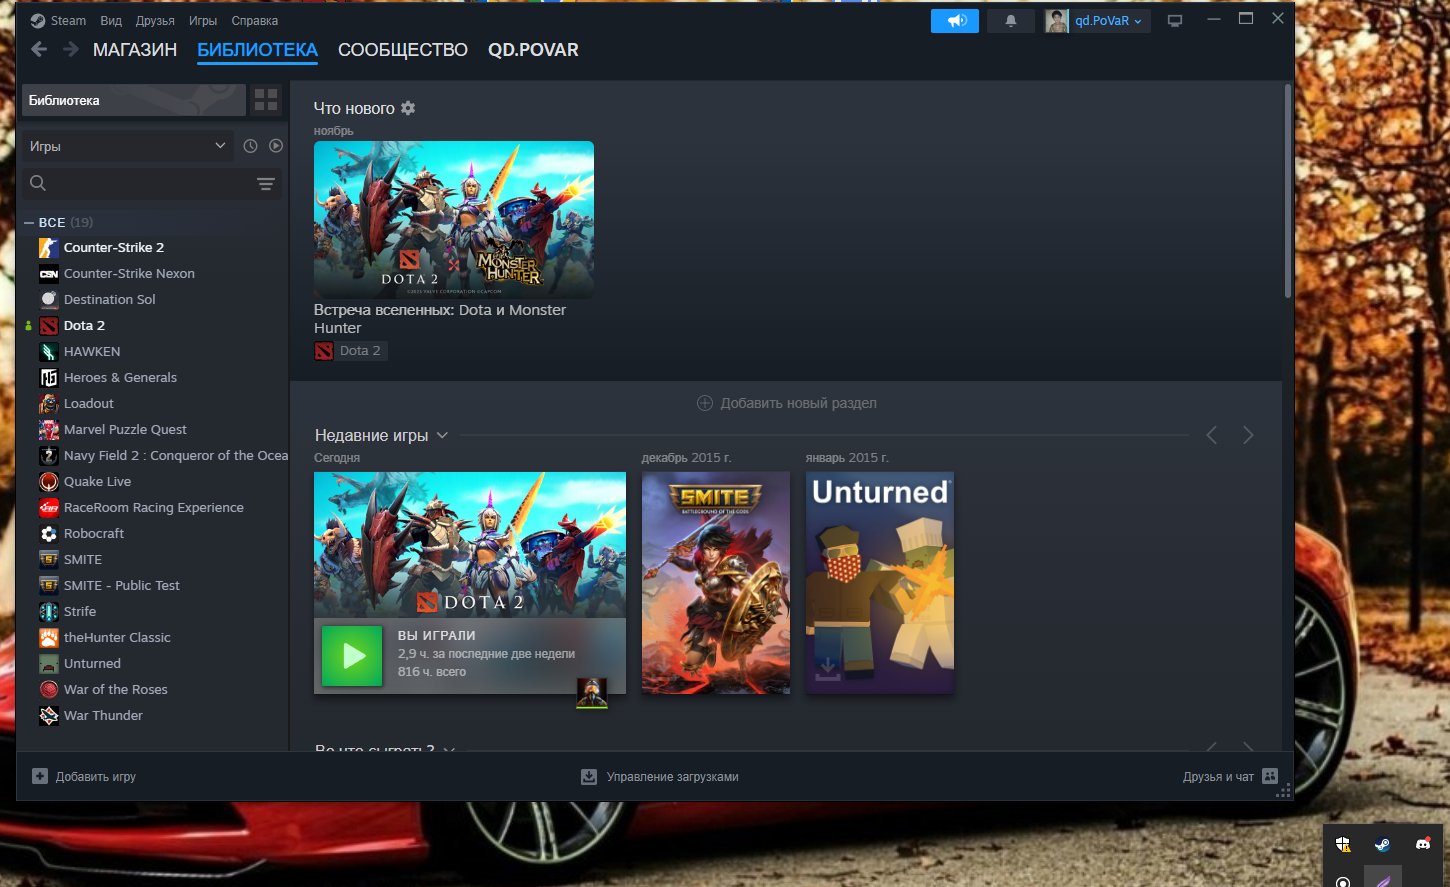Toggle ready-to-play games filter icon
The height and width of the screenshot is (887, 1450).
coord(276,146)
